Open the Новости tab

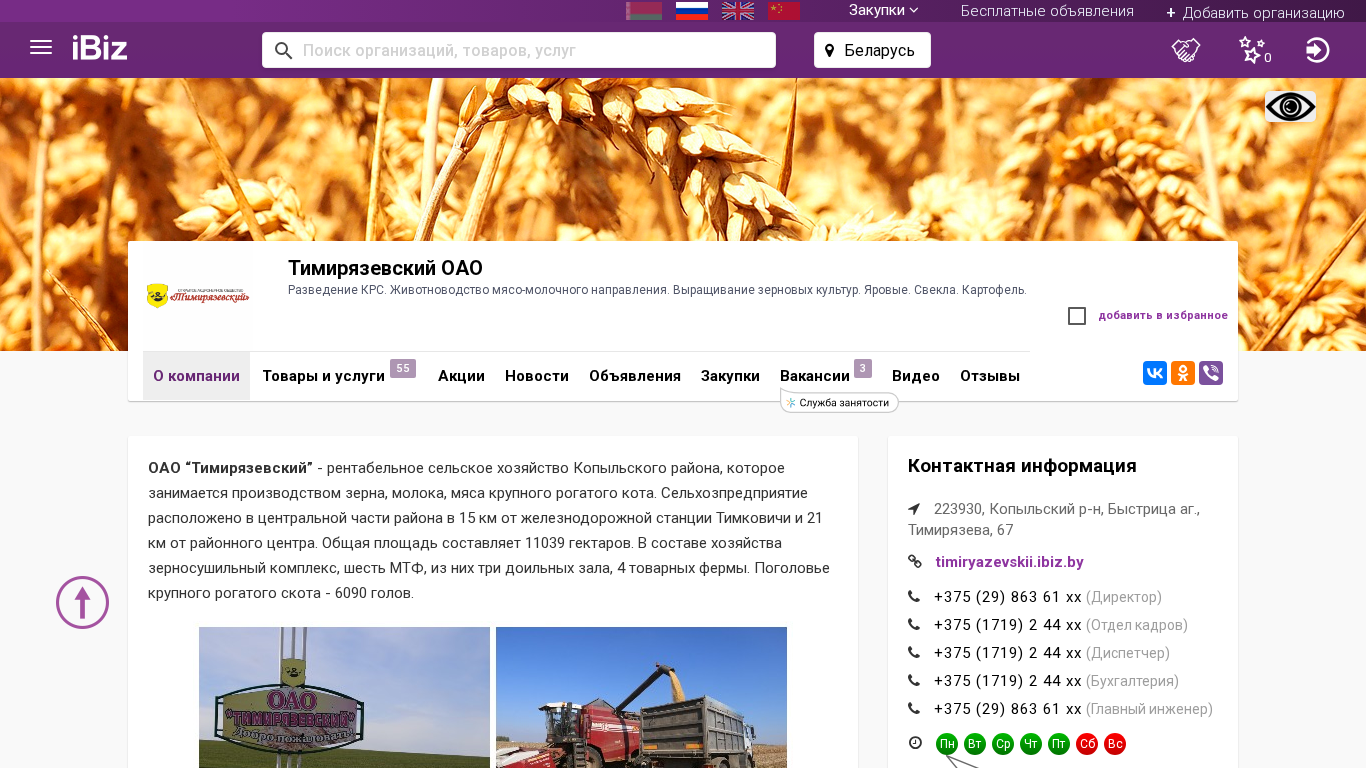[x=537, y=376]
